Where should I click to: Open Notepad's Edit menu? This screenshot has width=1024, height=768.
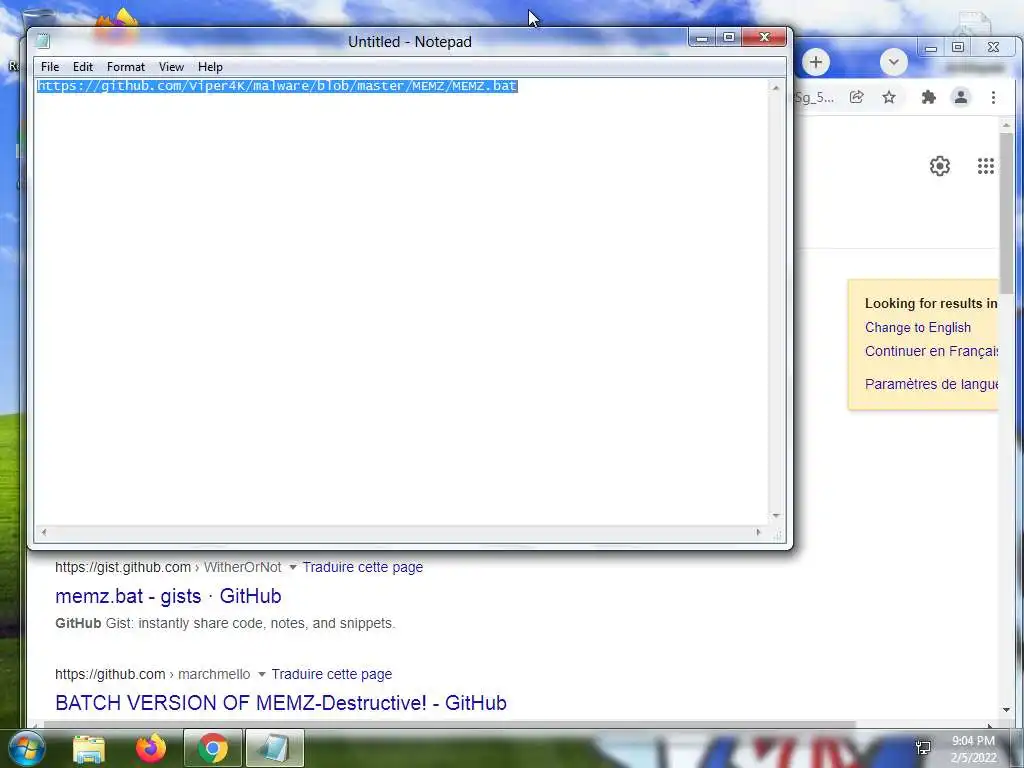[x=83, y=67]
